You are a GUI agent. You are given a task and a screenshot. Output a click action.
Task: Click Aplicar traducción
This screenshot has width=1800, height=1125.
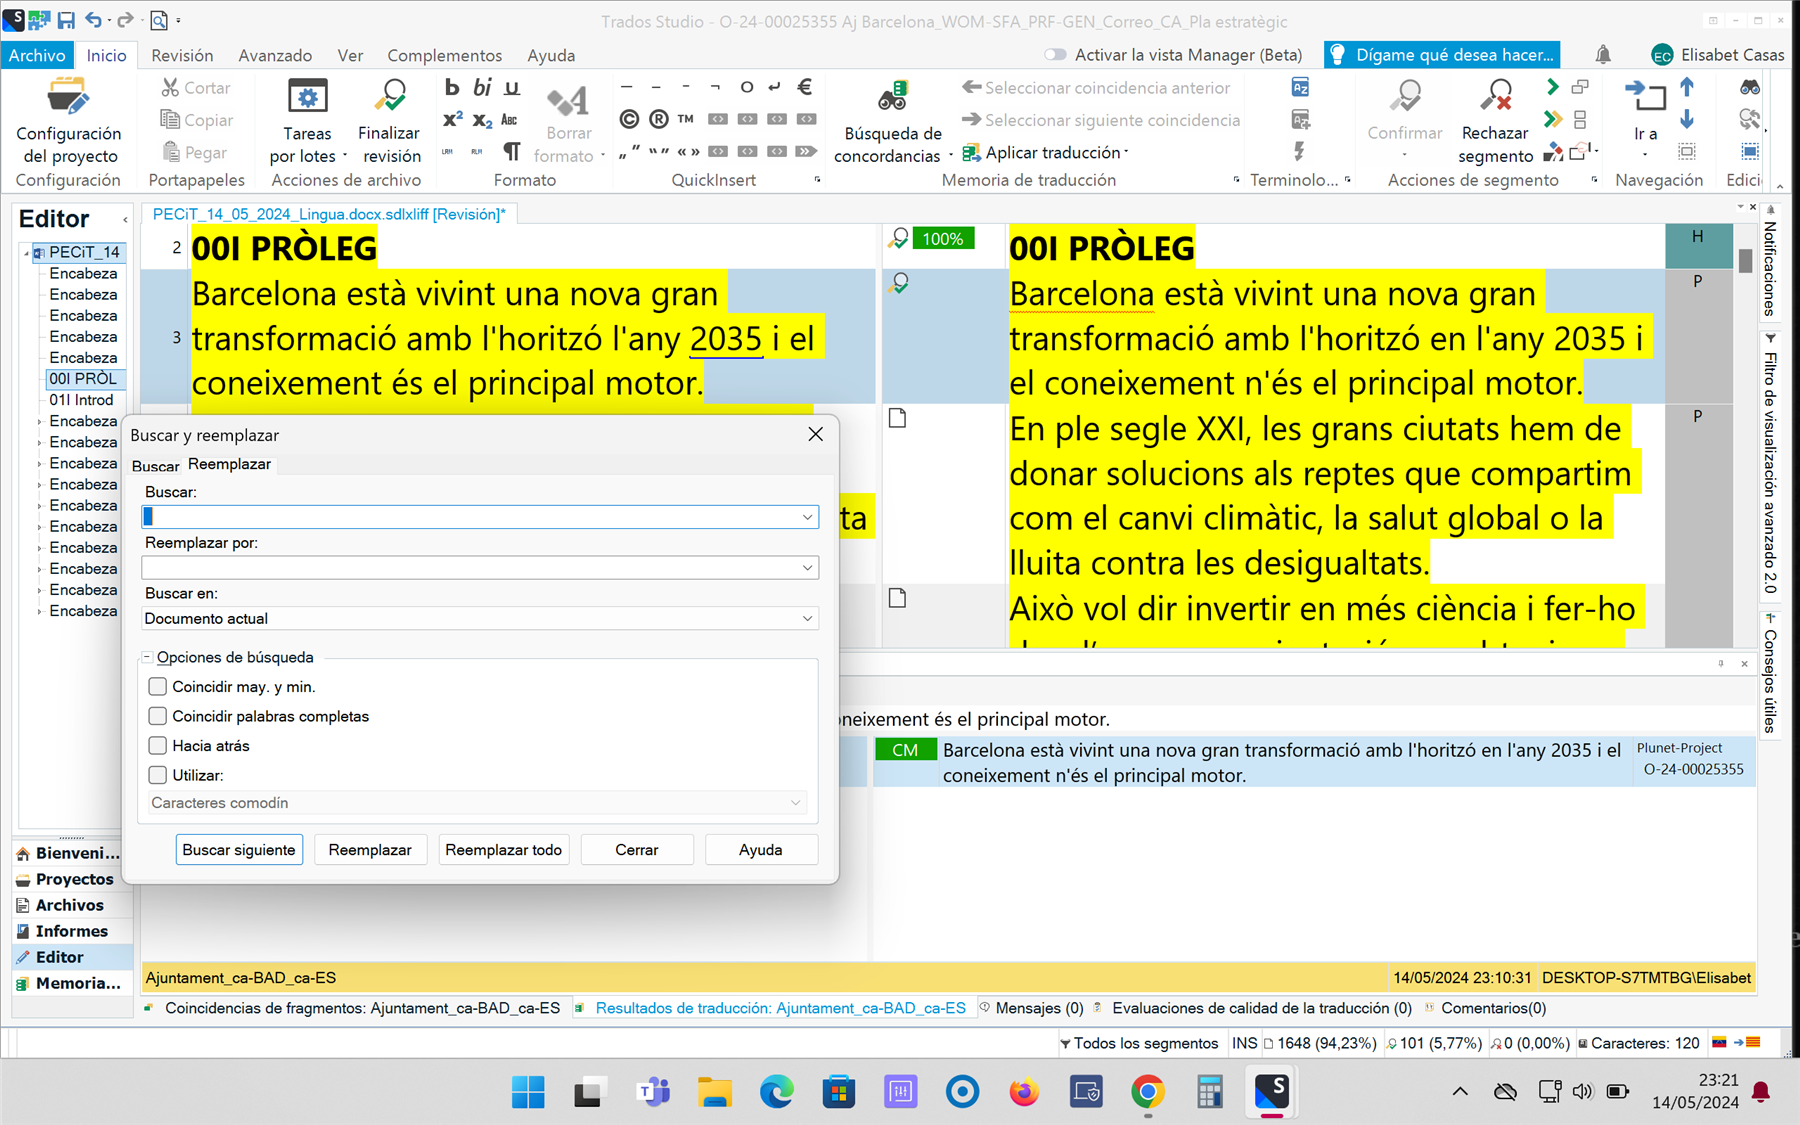click(x=1044, y=152)
